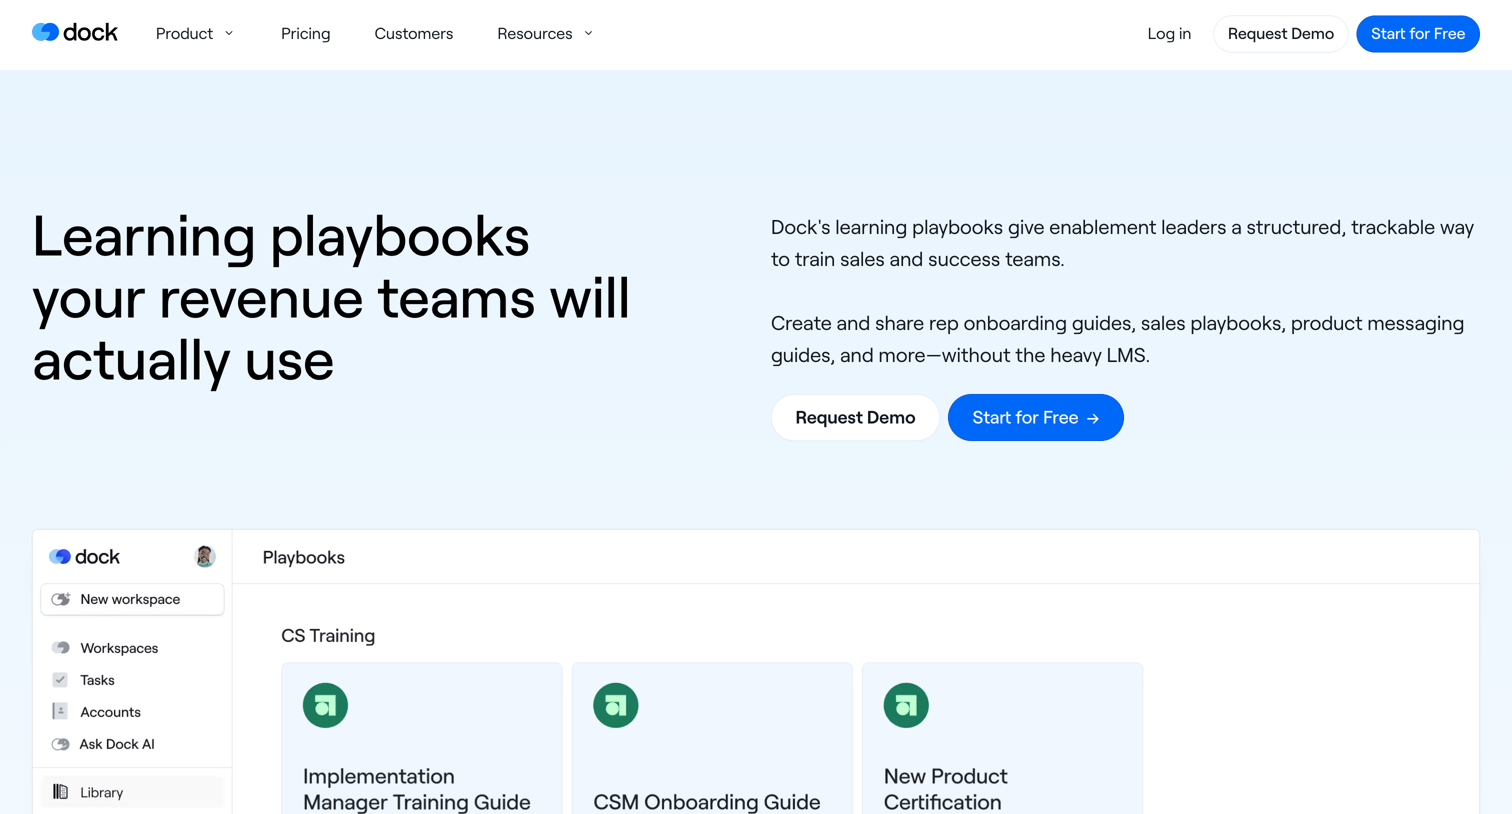Screen dimensions: 1512x814
Task: Click the paragraph starting "Dock's learning playbooks"
Action: pos(1122,243)
